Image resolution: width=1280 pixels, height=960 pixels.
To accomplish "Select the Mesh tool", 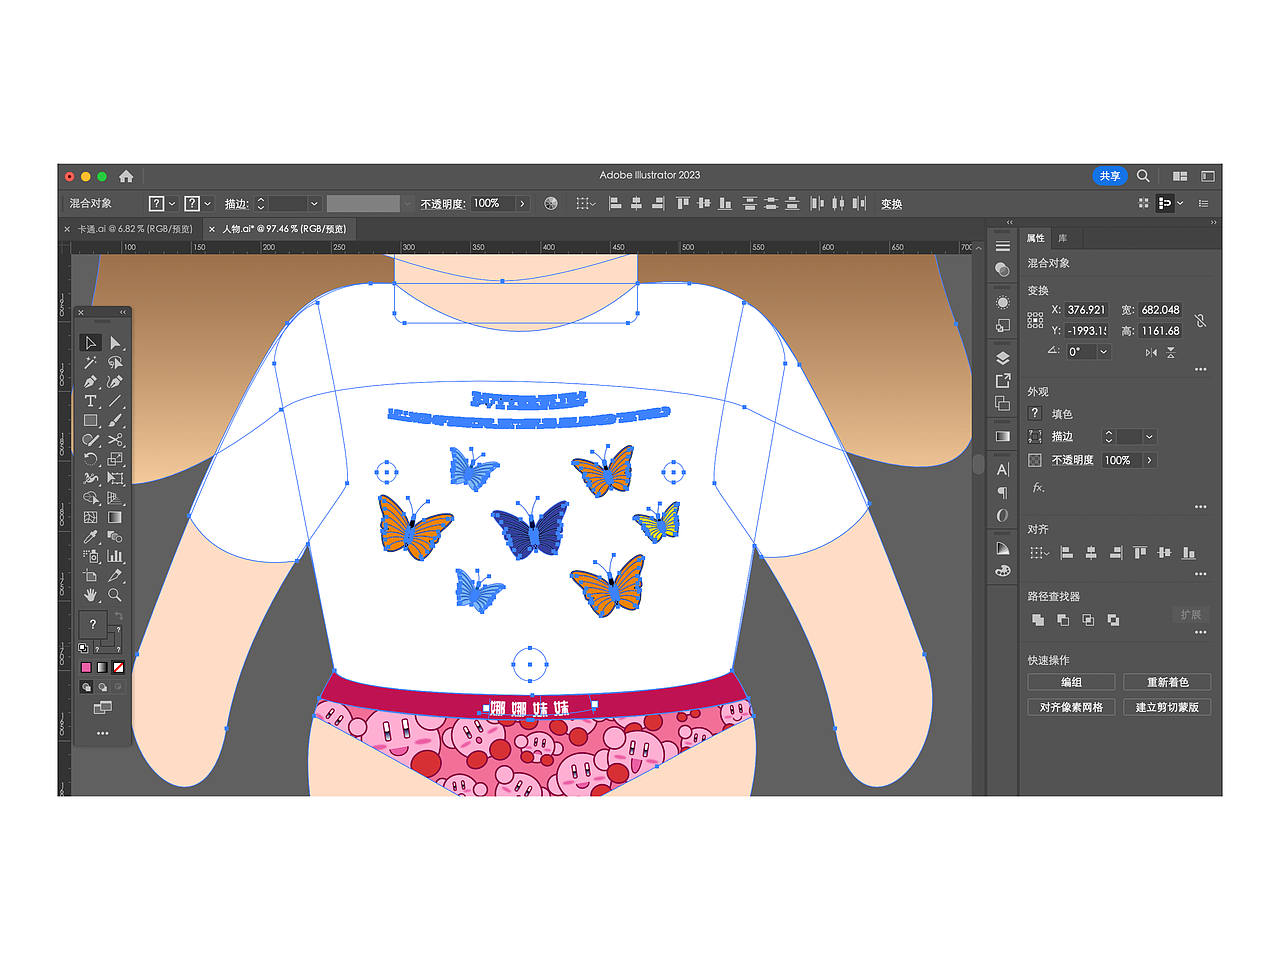I will coord(91,517).
